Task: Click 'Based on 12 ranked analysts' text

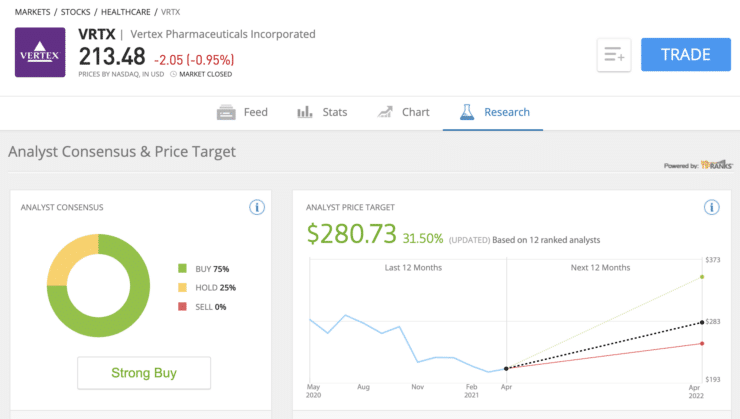Action: click(x=546, y=240)
